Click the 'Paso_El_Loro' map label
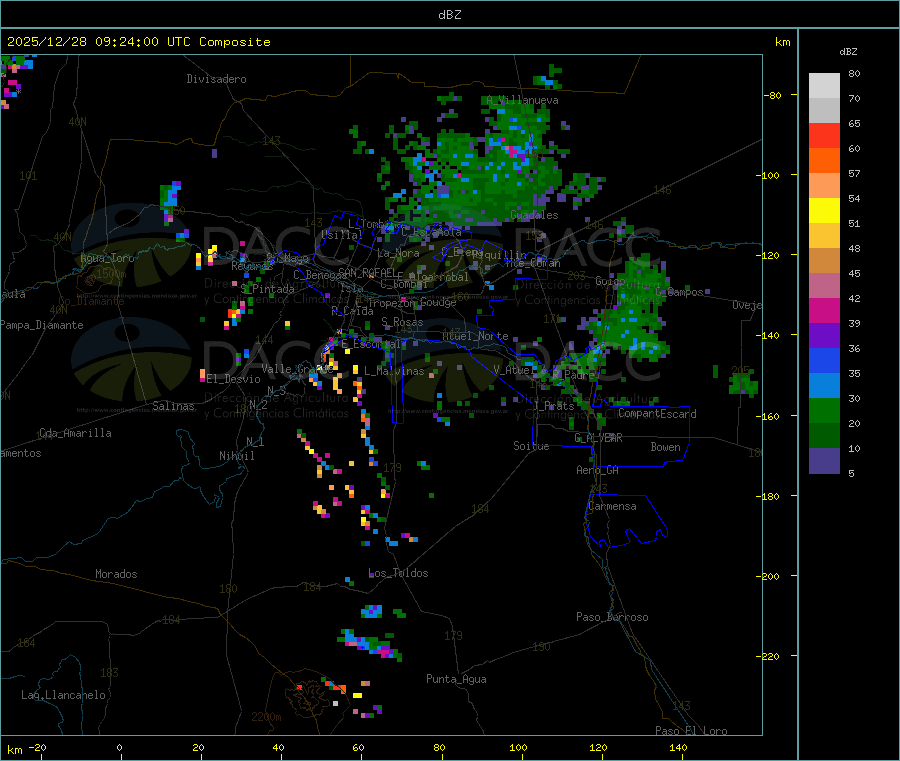This screenshot has width=900, height=761. click(691, 731)
